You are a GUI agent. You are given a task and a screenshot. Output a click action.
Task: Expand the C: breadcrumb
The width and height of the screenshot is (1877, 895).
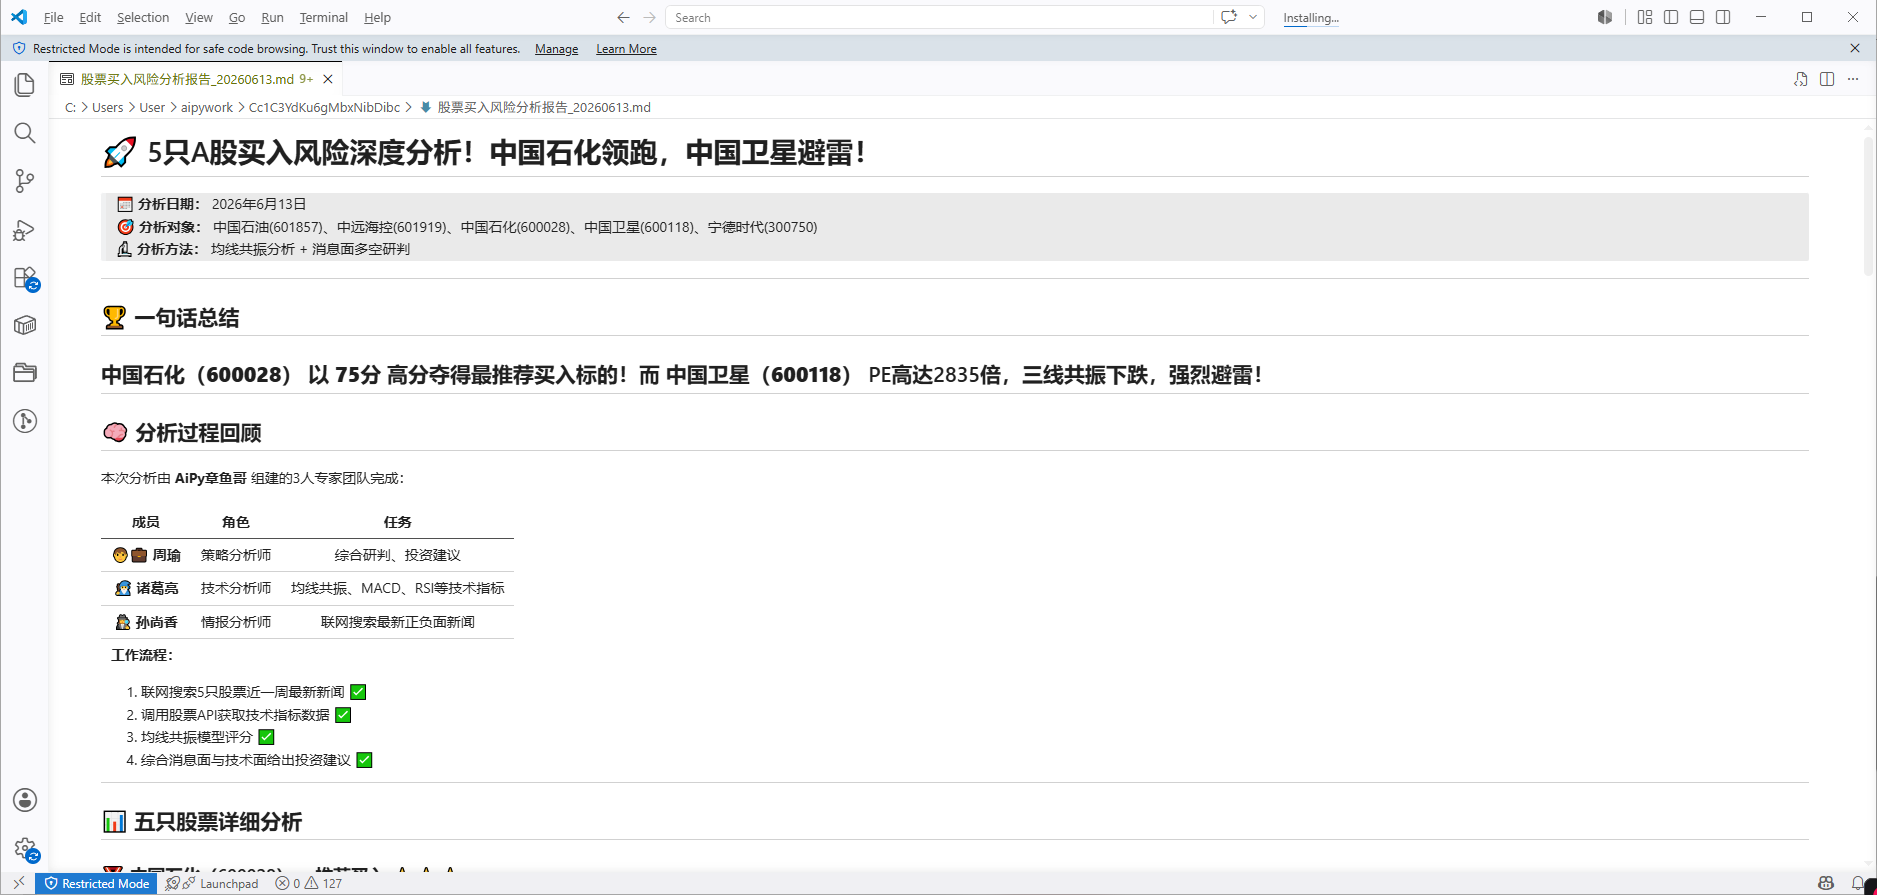[71, 107]
